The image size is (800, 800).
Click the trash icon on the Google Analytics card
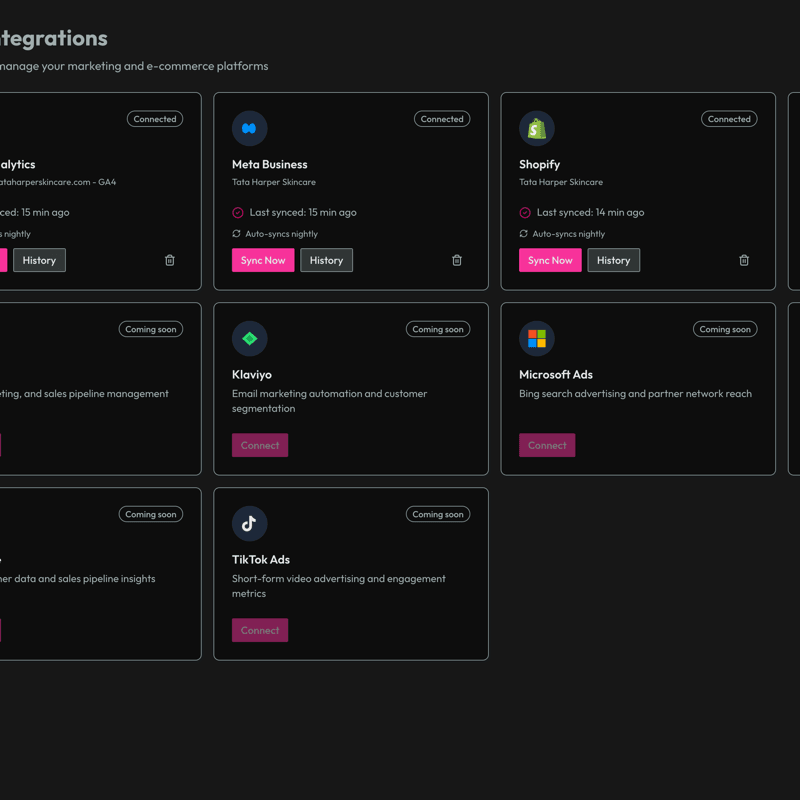[170, 260]
